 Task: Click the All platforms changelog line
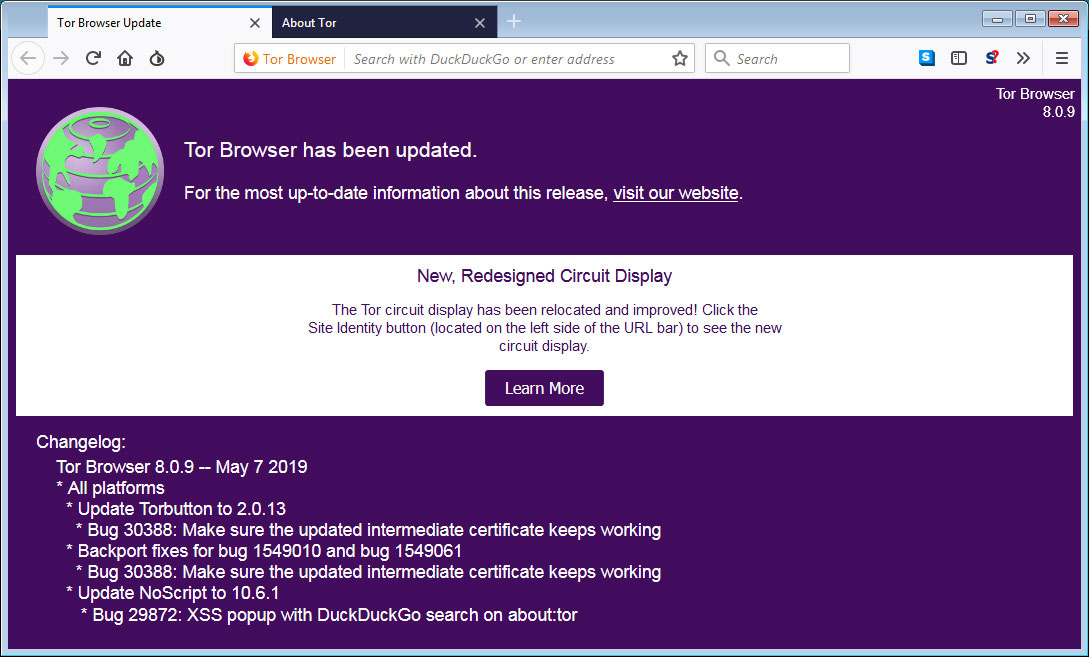[110, 488]
